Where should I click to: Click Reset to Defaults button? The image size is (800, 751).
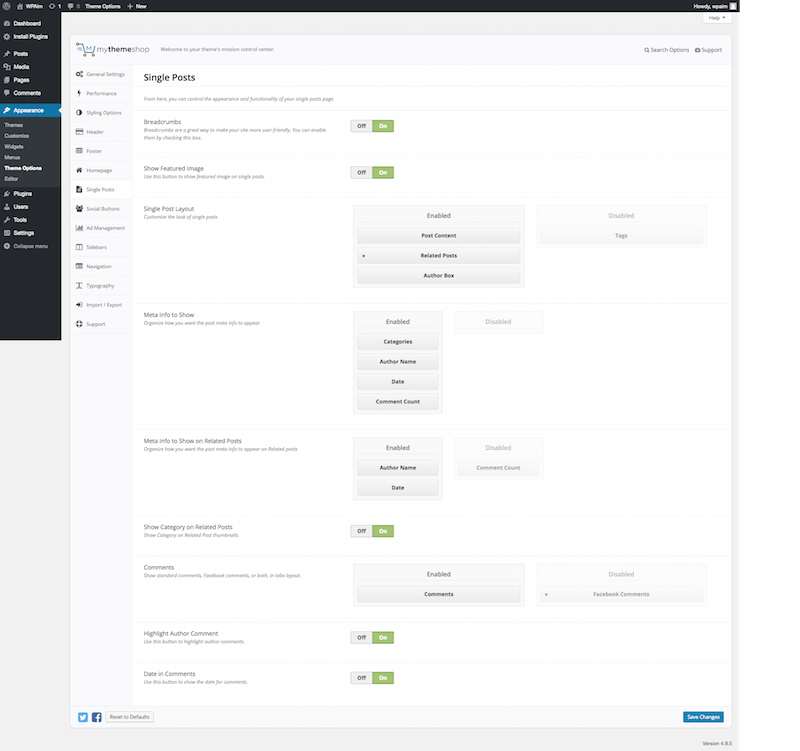click(x=129, y=717)
